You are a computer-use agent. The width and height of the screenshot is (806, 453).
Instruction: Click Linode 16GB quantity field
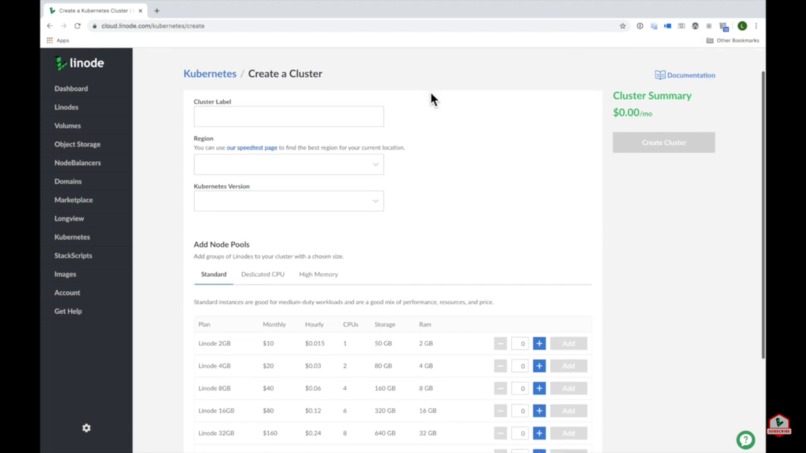click(520, 410)
